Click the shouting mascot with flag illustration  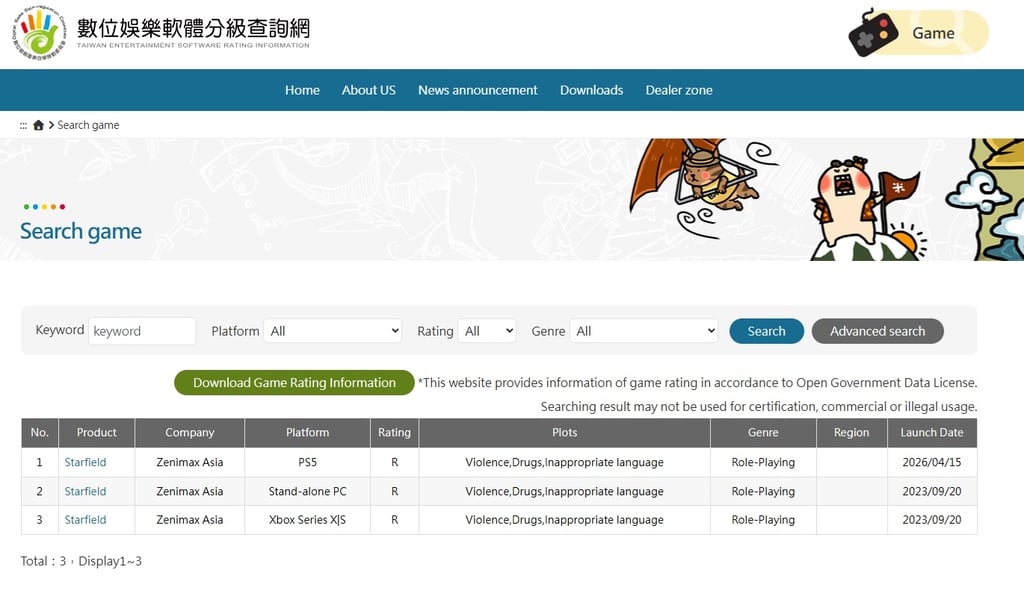[x=865, y=209]
